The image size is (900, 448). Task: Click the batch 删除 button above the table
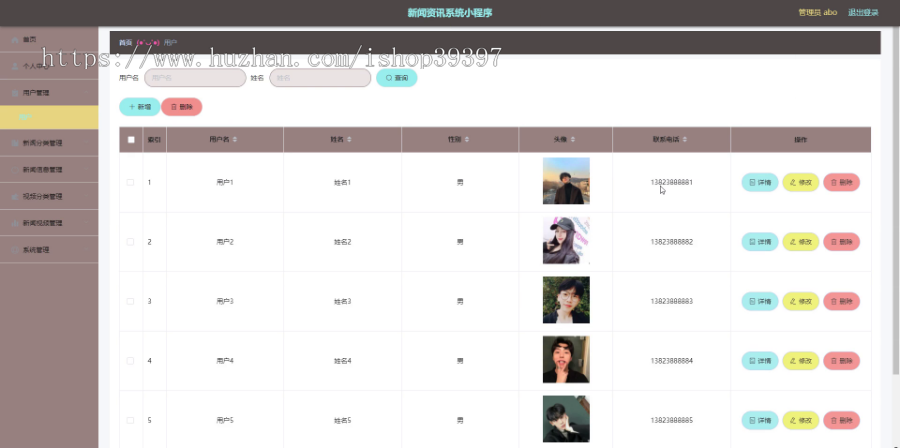click(181, 107)
